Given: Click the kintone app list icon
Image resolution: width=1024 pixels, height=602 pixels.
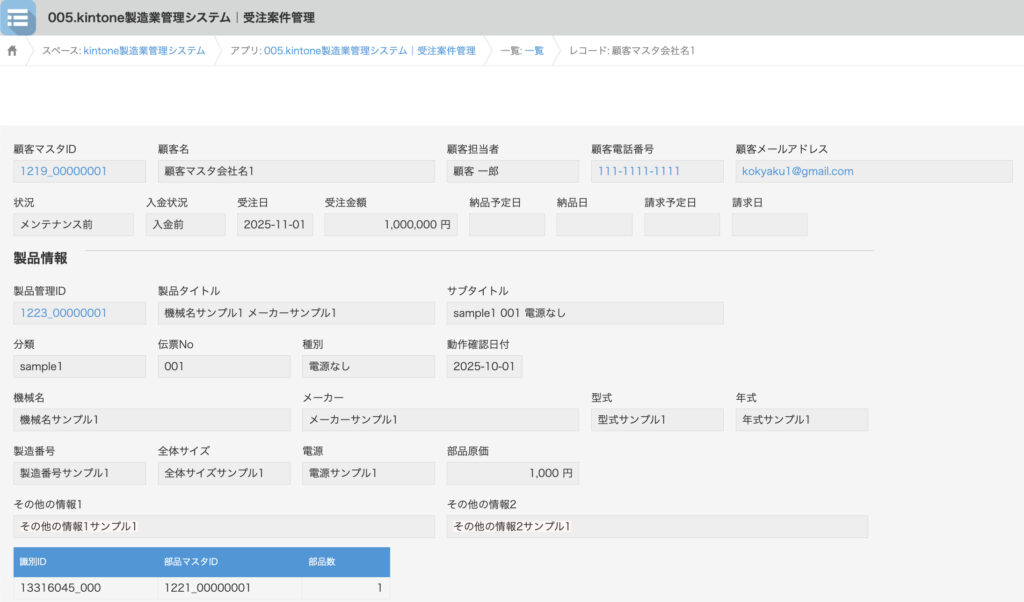Looking at the screenshot, I should 18,18.
